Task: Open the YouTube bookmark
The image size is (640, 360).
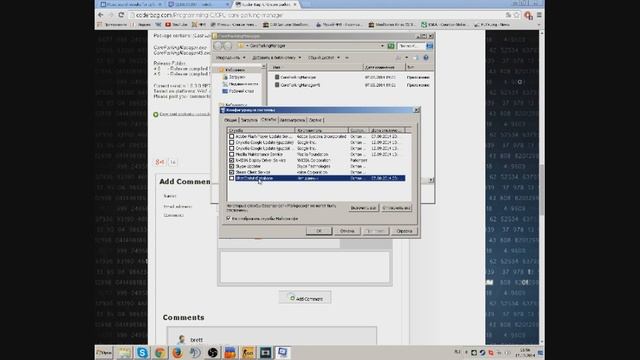Action: [176, 24]
